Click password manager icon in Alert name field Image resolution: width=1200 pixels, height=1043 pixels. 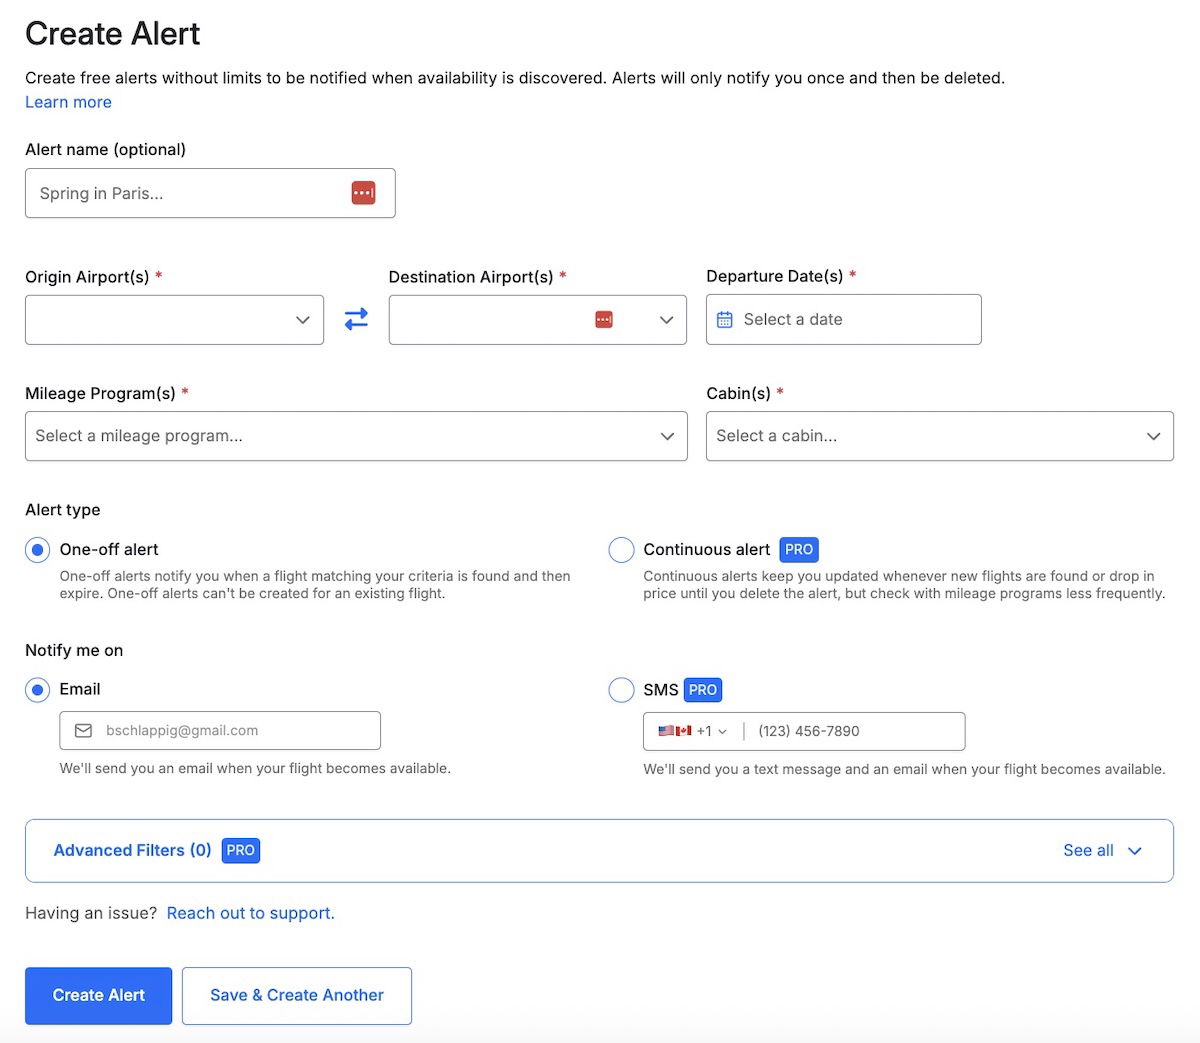(x=363, y=193)
